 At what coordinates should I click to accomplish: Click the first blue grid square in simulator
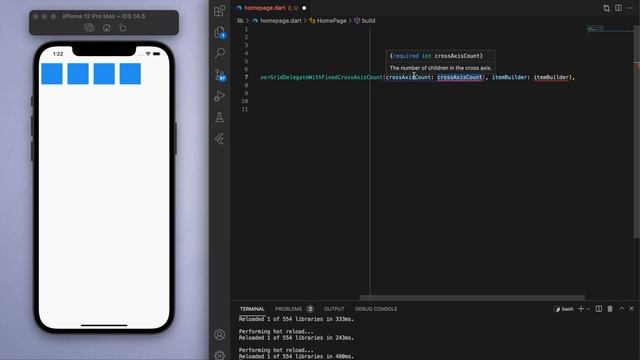coord(52,73)
